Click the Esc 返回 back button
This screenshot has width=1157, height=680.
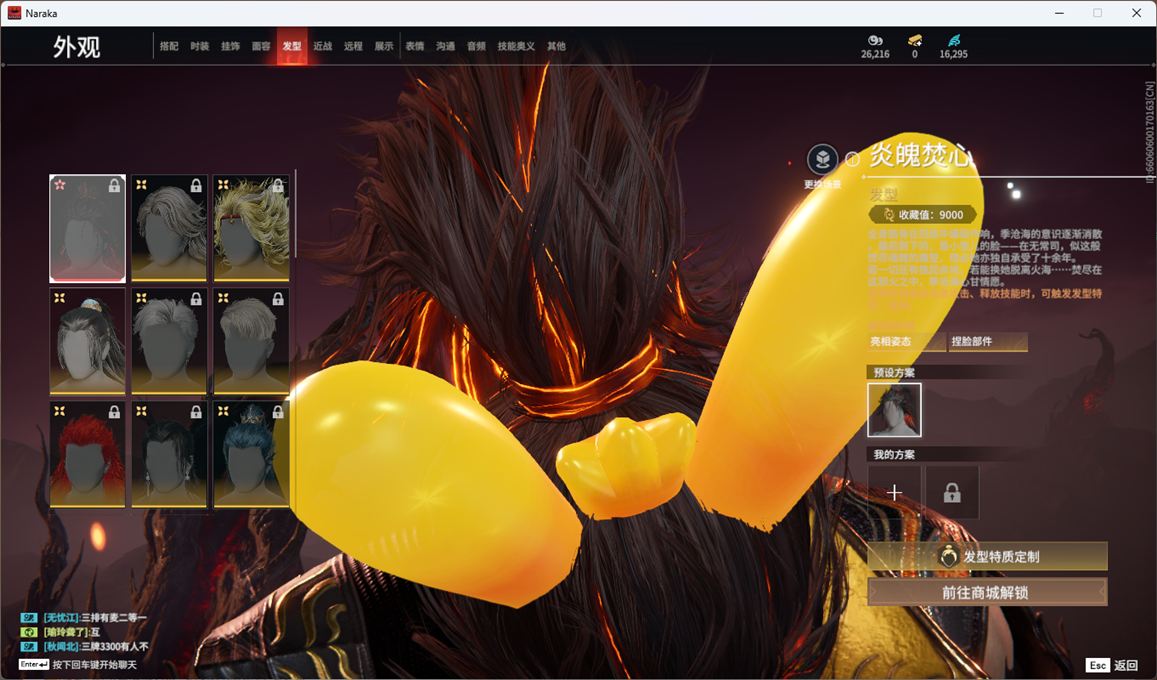click(x=1112, y=665)
